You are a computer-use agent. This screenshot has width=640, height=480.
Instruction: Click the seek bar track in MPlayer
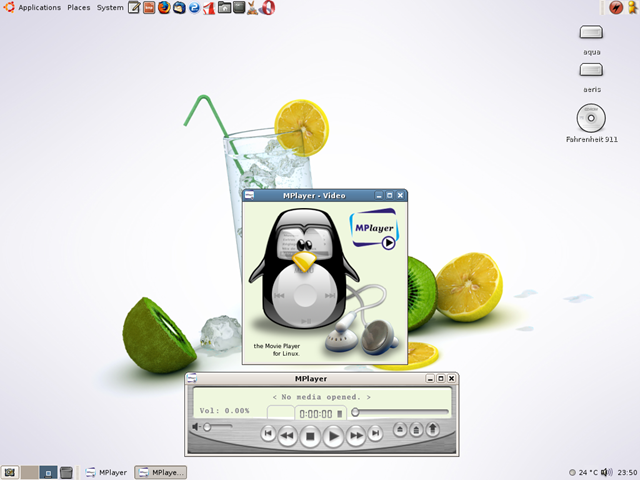[400, 412]
